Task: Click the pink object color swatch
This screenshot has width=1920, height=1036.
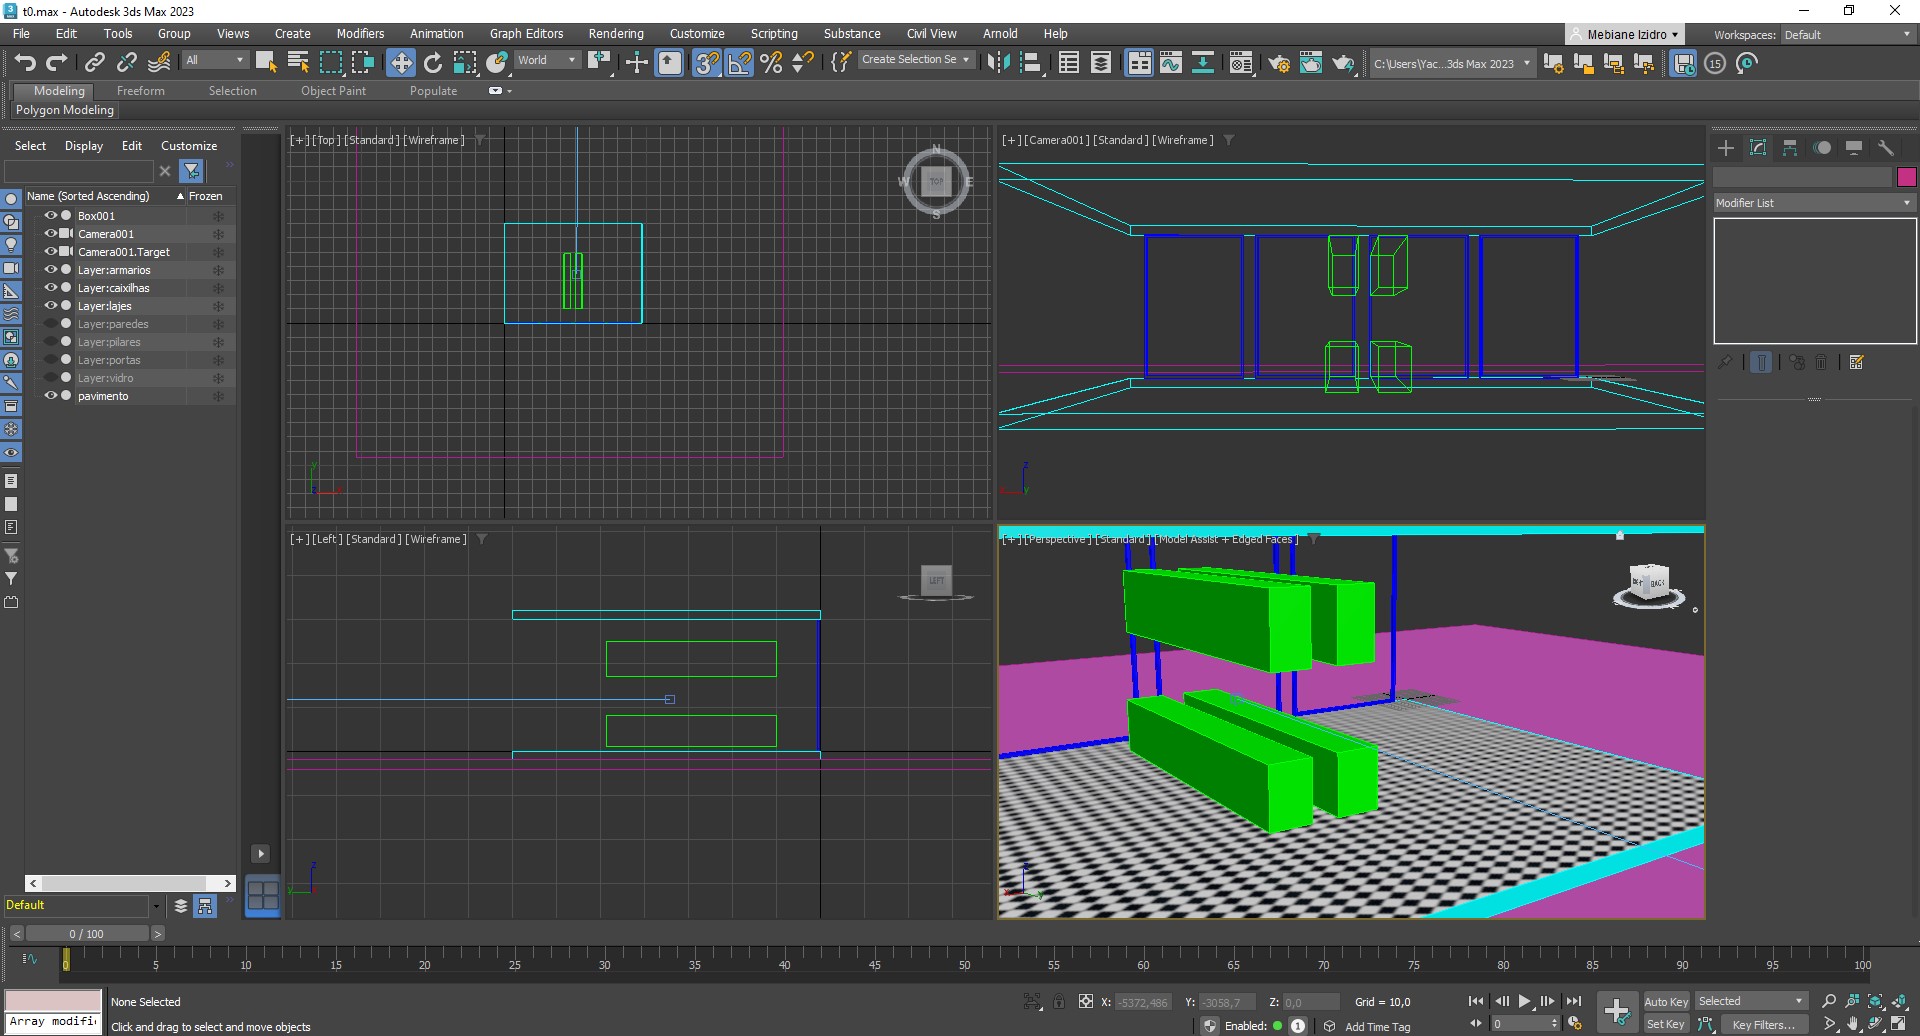Action: pyautogui.click(x=1906, y=177)
